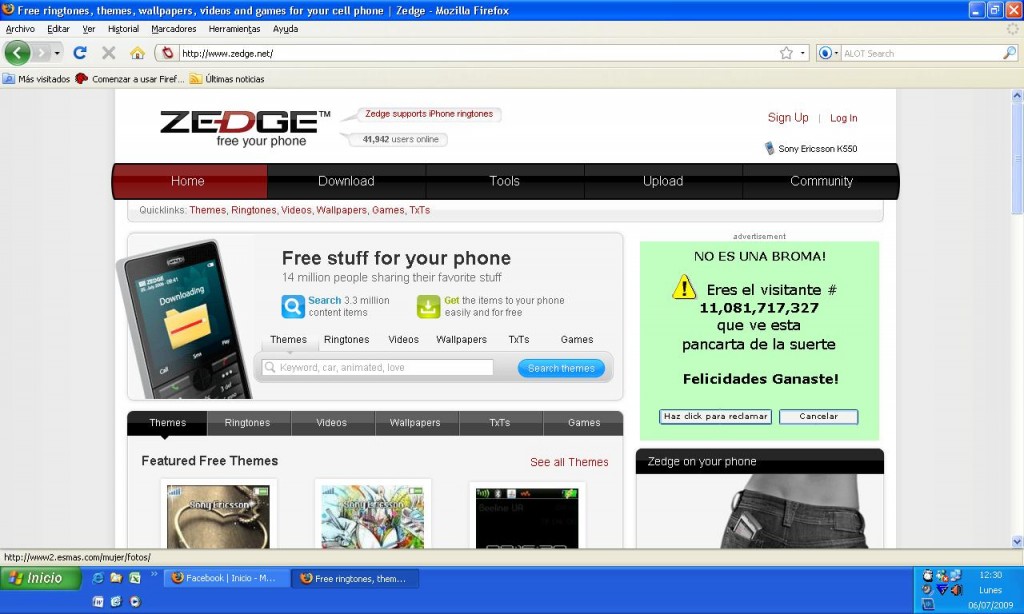
Task: Click the Cancelar button in the ad
Action: 818,417
